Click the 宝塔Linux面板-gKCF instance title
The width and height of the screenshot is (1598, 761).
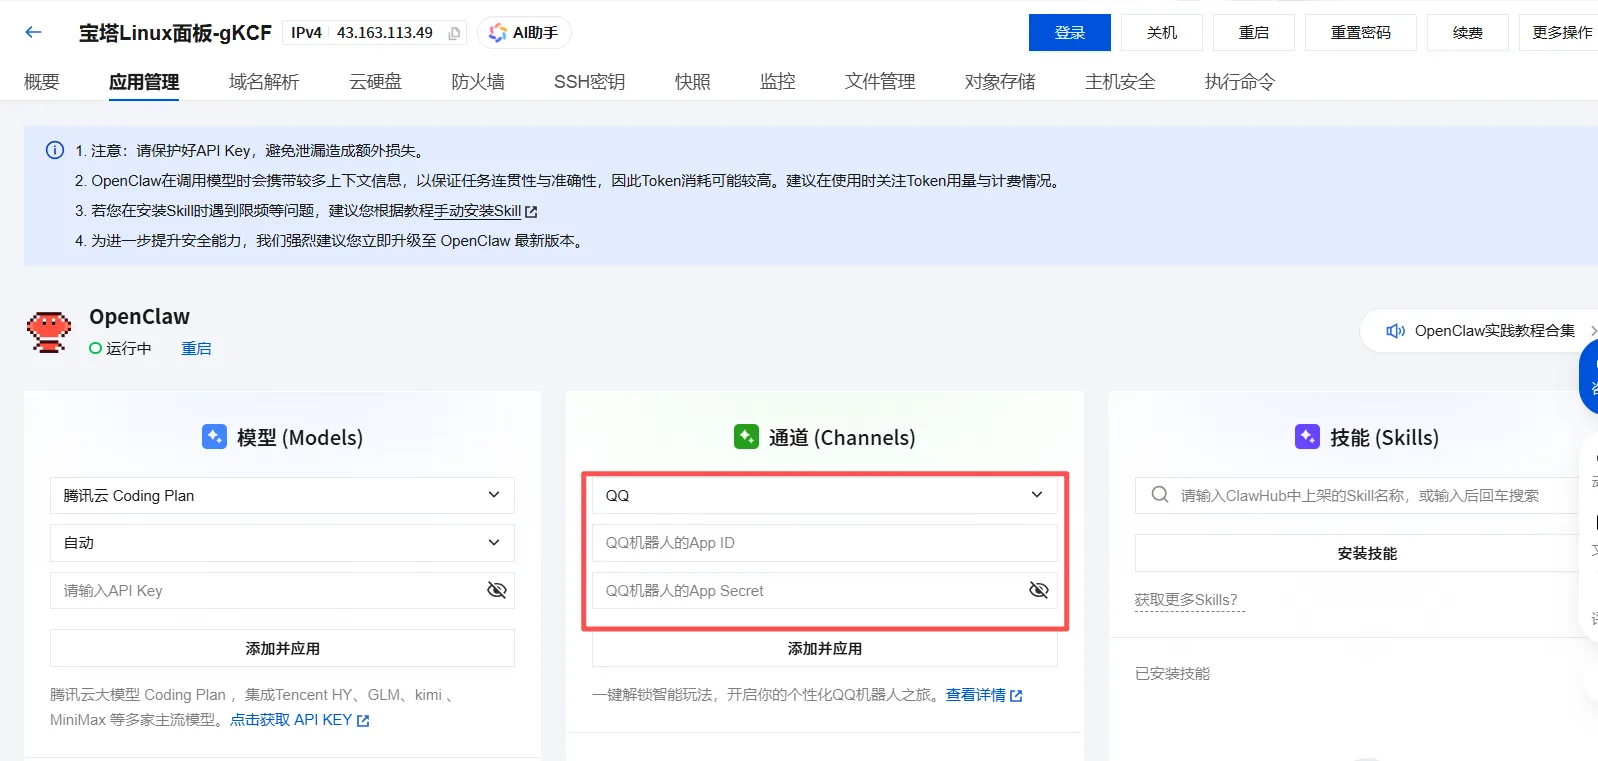tap(175, 33)
